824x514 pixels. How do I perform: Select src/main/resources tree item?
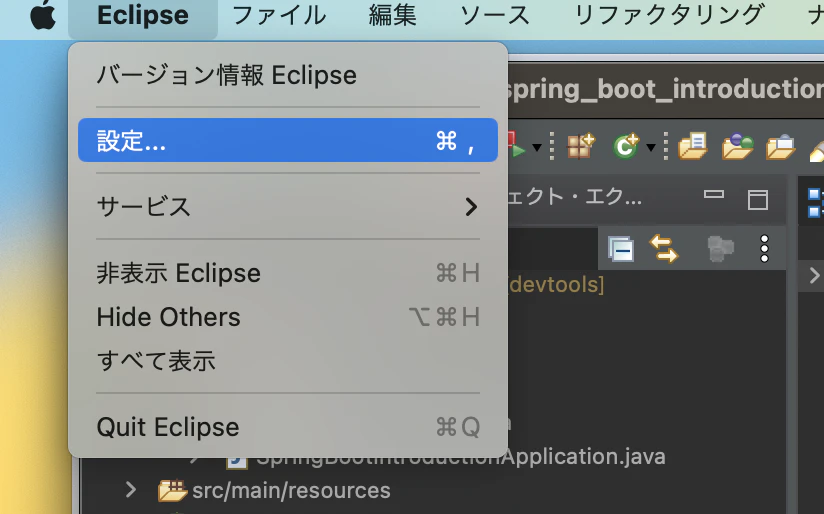click(274, 490)
